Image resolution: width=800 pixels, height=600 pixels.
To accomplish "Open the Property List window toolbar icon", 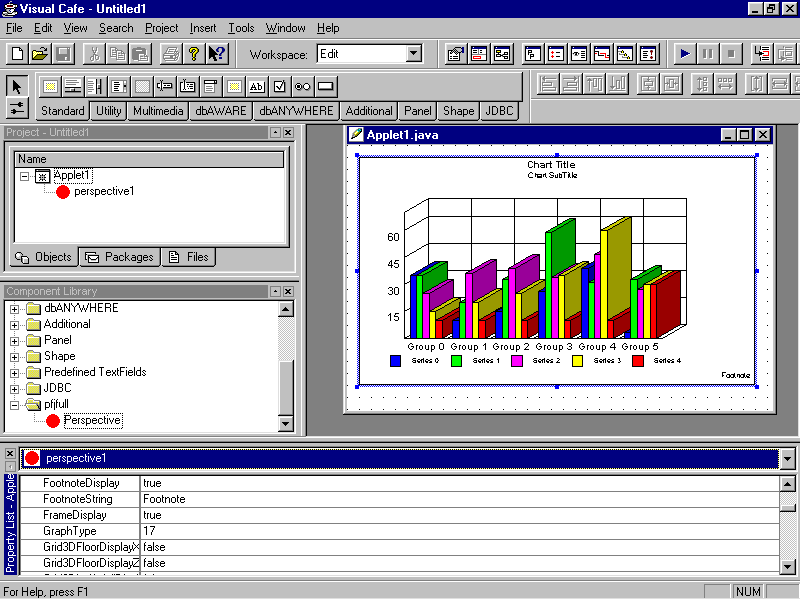I will tap(455, 54).
